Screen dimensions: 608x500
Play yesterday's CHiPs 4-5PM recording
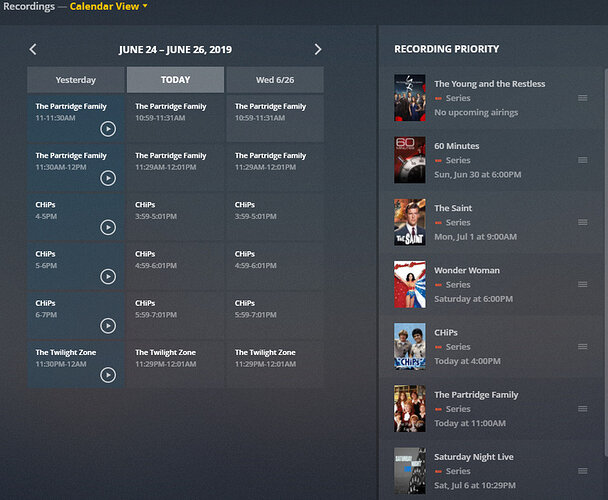pyautogui.click(x=108, y=227)
